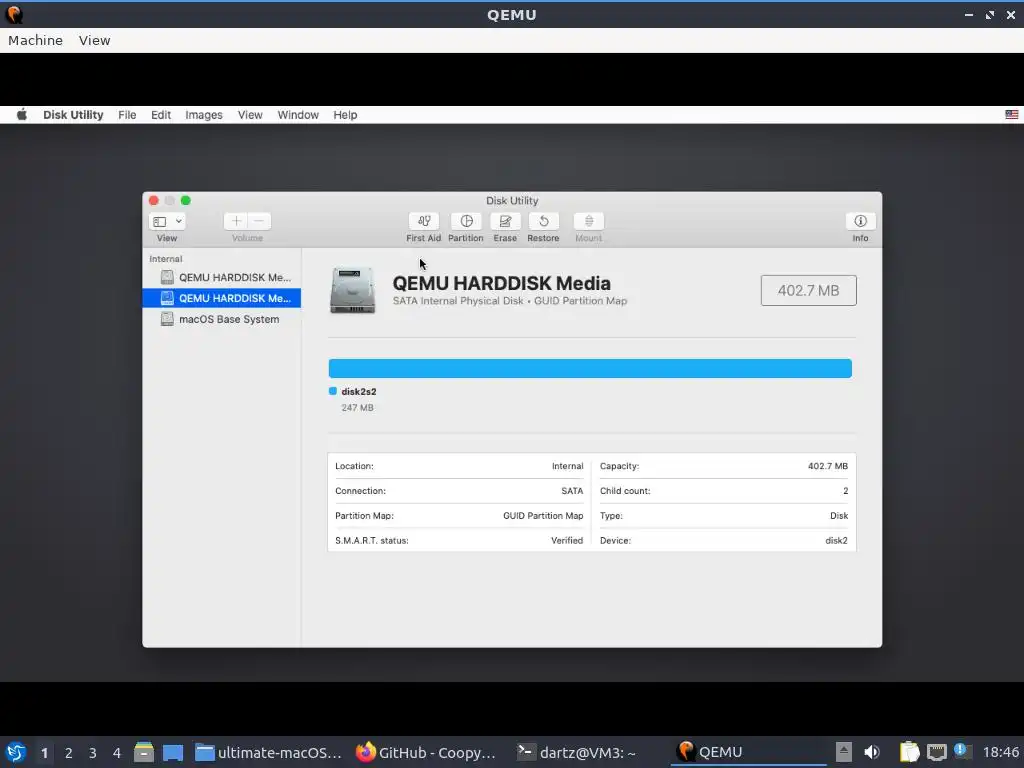Click the sidebar View icon
The height and width of the screenshot is (768, 1024).
pos(159,221)
